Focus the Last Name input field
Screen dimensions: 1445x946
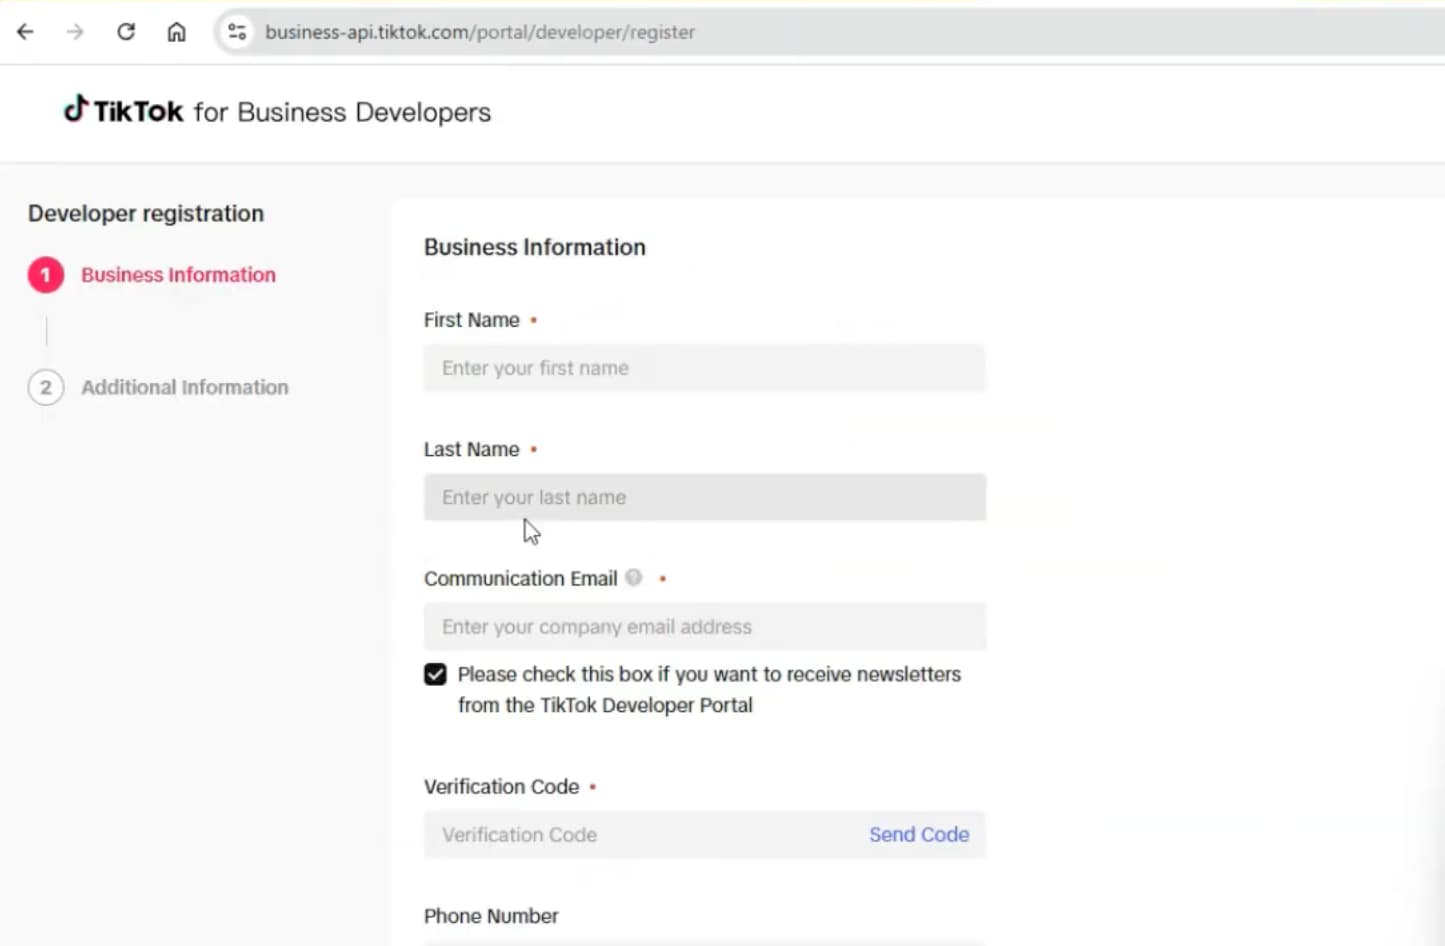[705, 497]
